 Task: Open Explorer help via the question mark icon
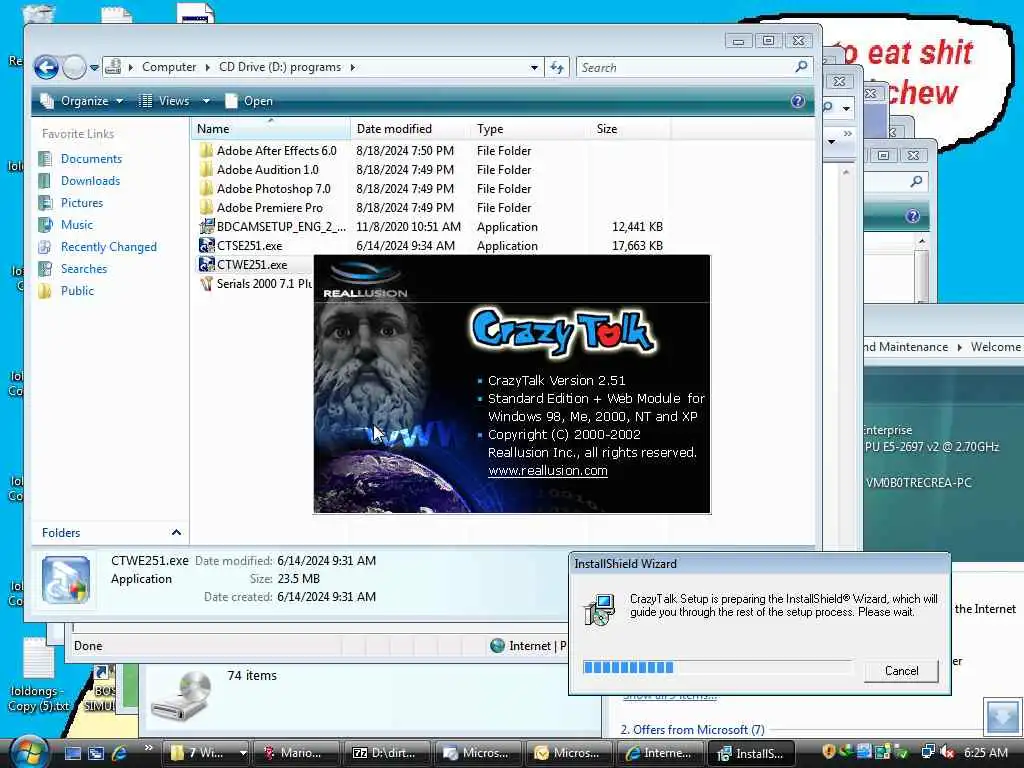click(x=797, y=101)
